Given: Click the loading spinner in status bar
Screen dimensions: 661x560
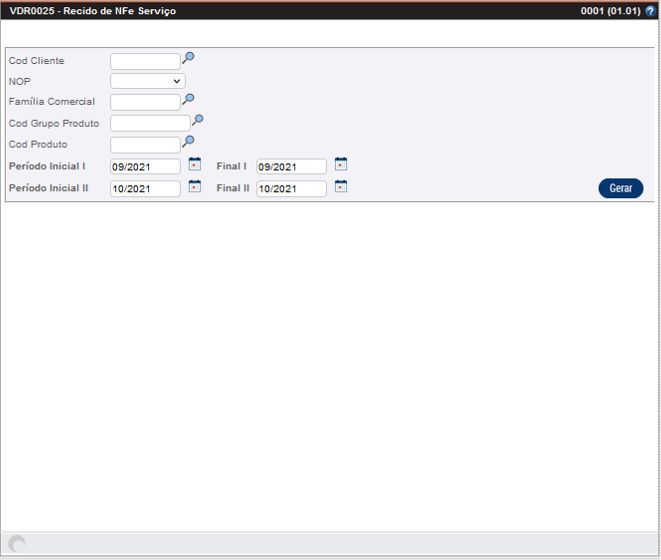Looking at the screenshot, I should point(17,544).
